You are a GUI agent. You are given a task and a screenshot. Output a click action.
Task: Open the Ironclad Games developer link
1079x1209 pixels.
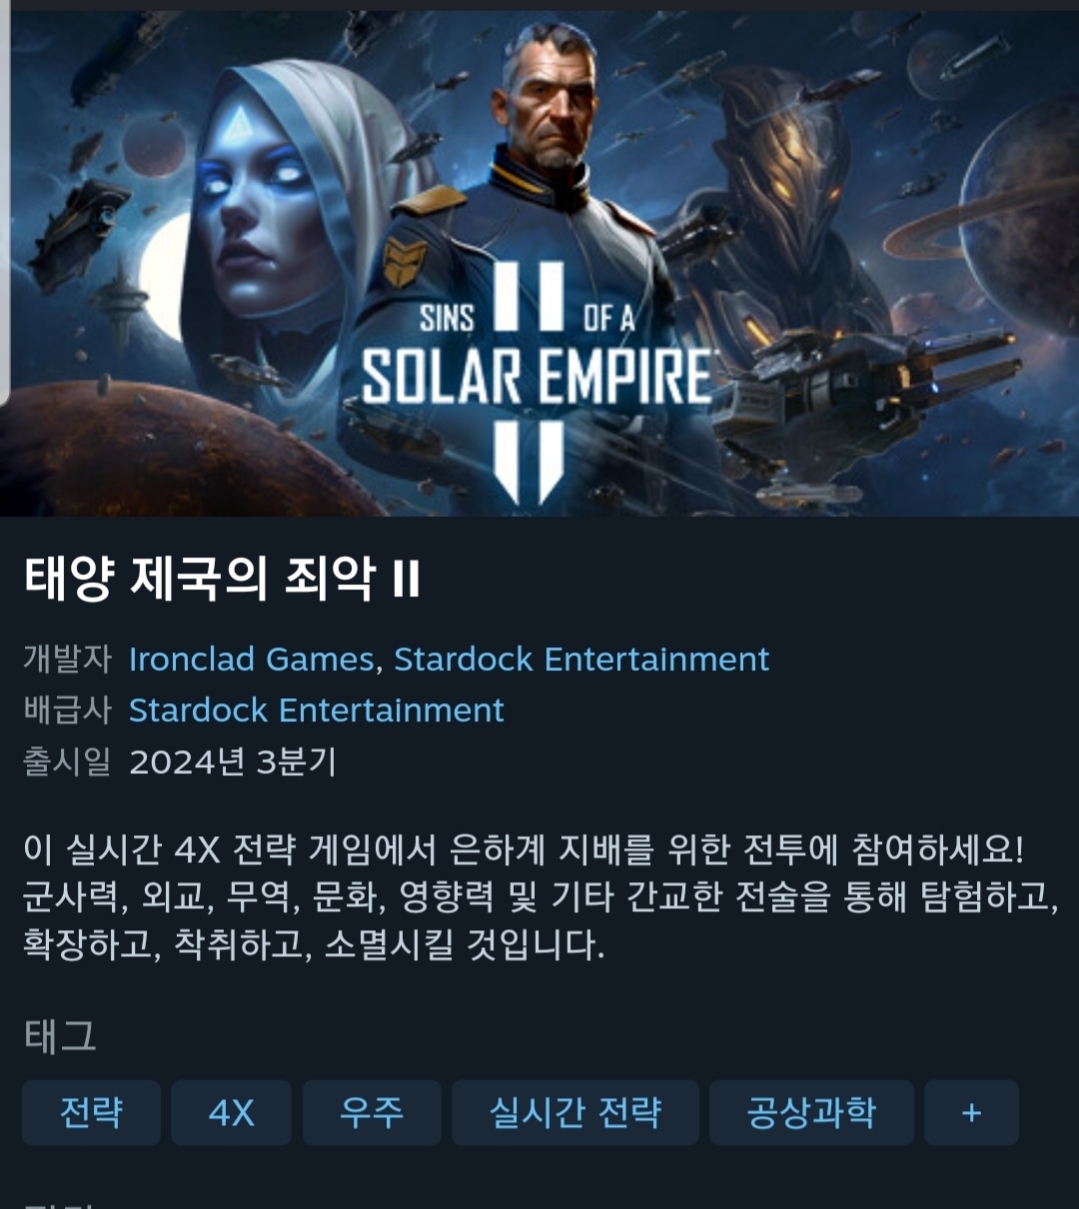point(251,659)
